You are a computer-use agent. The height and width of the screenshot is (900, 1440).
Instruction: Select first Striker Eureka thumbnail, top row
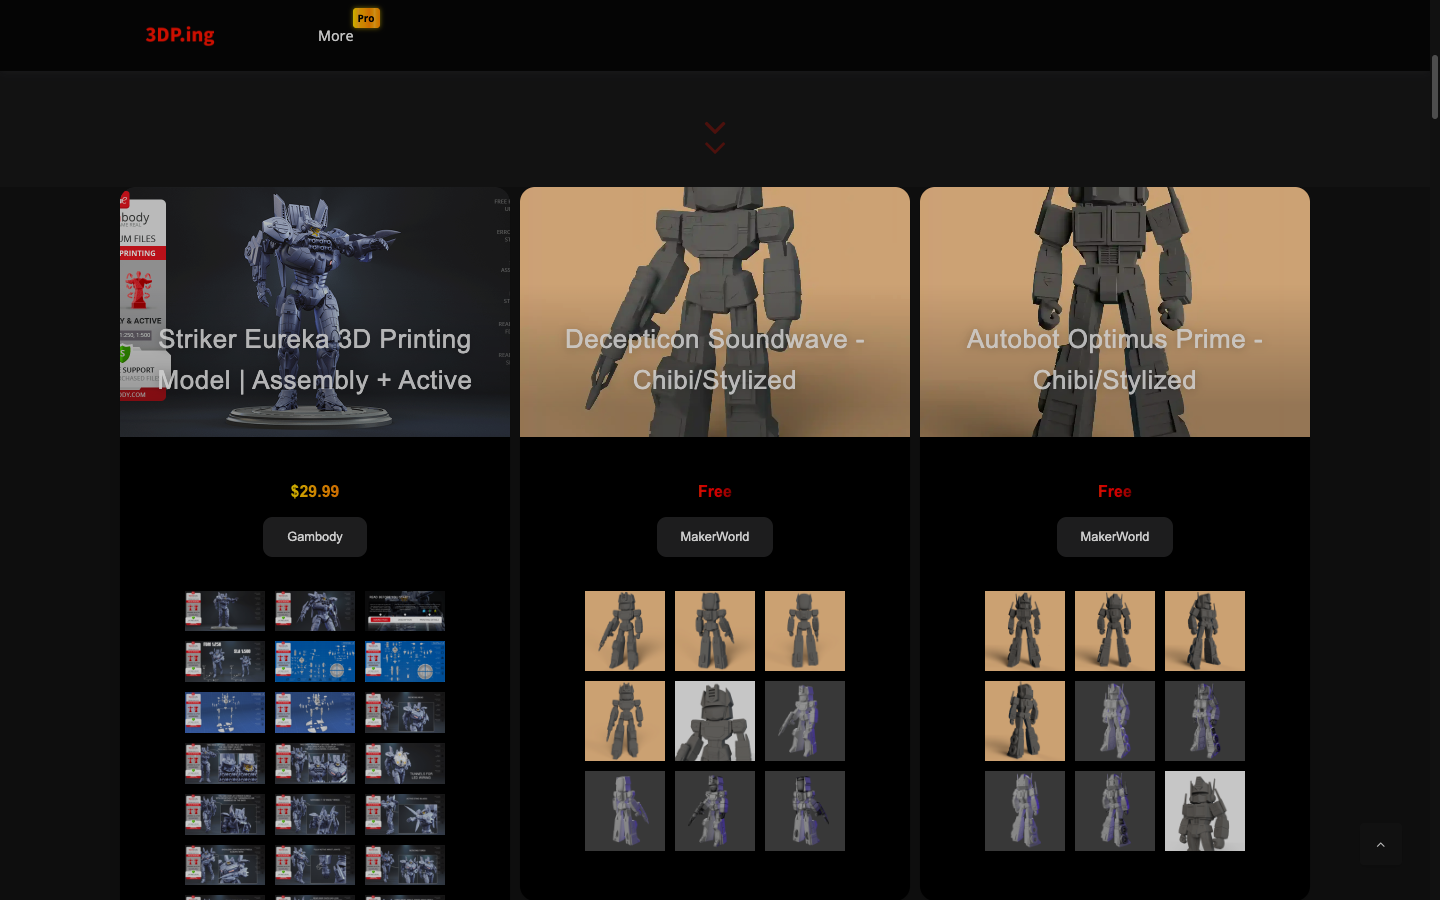[x=225, y=611]
